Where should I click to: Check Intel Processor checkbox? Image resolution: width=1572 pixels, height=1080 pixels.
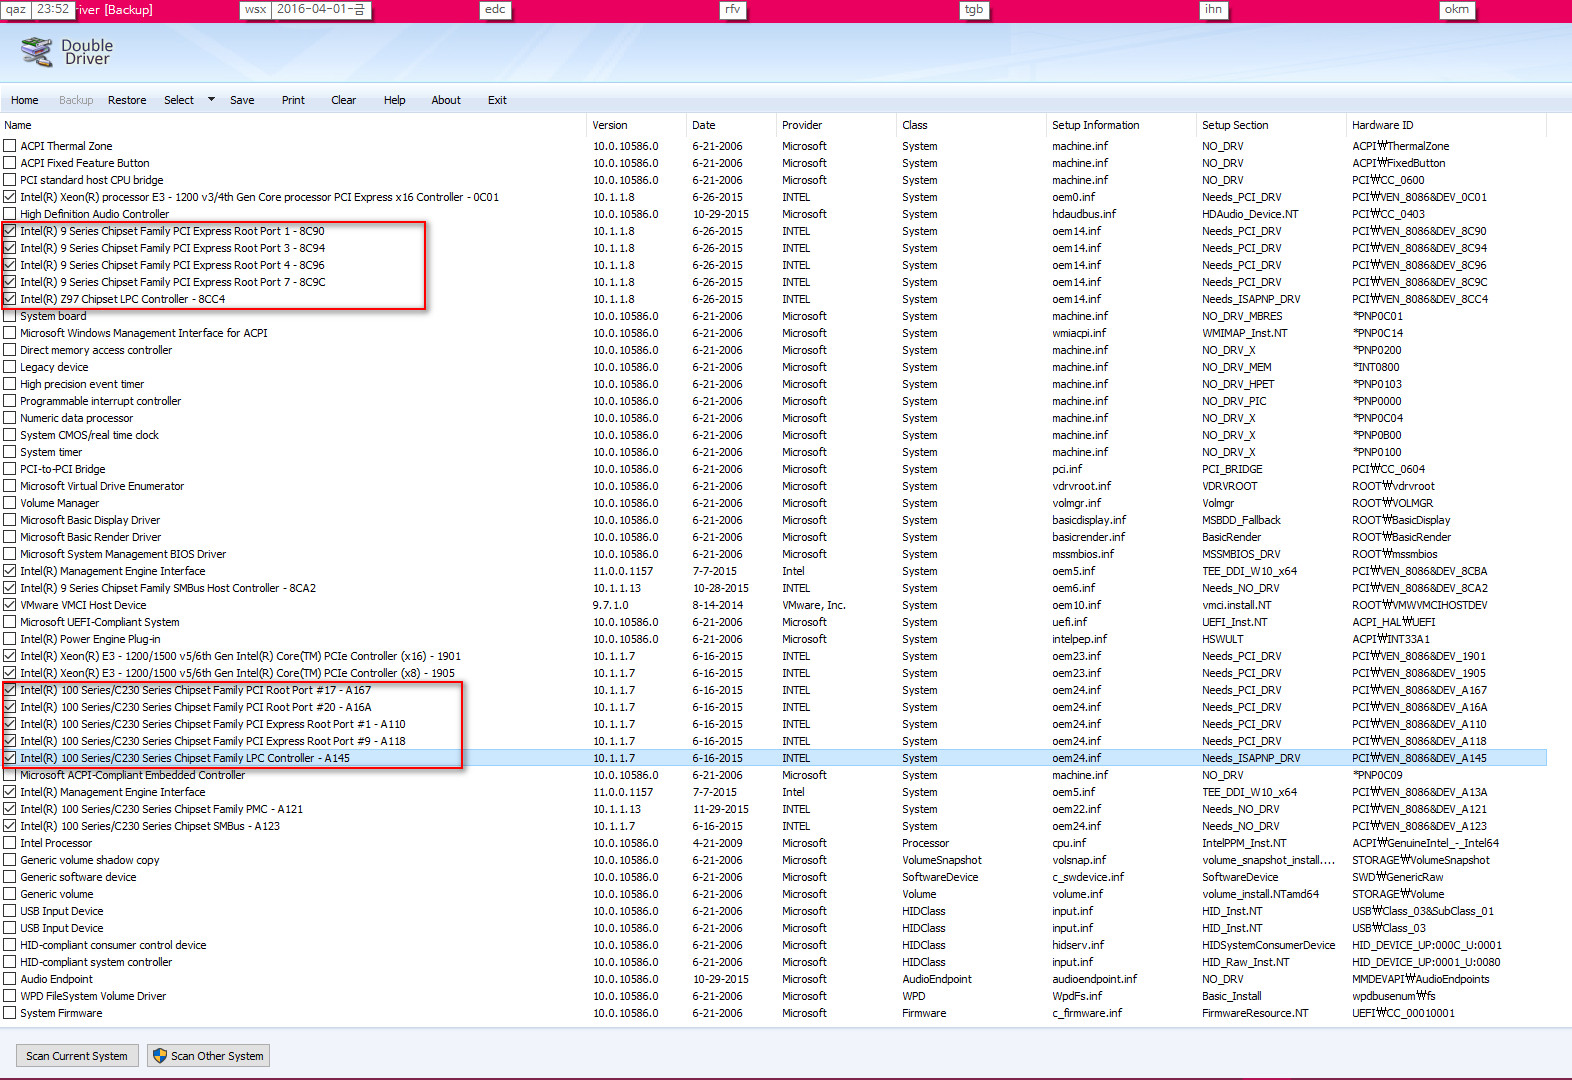[x=10, y=843]
